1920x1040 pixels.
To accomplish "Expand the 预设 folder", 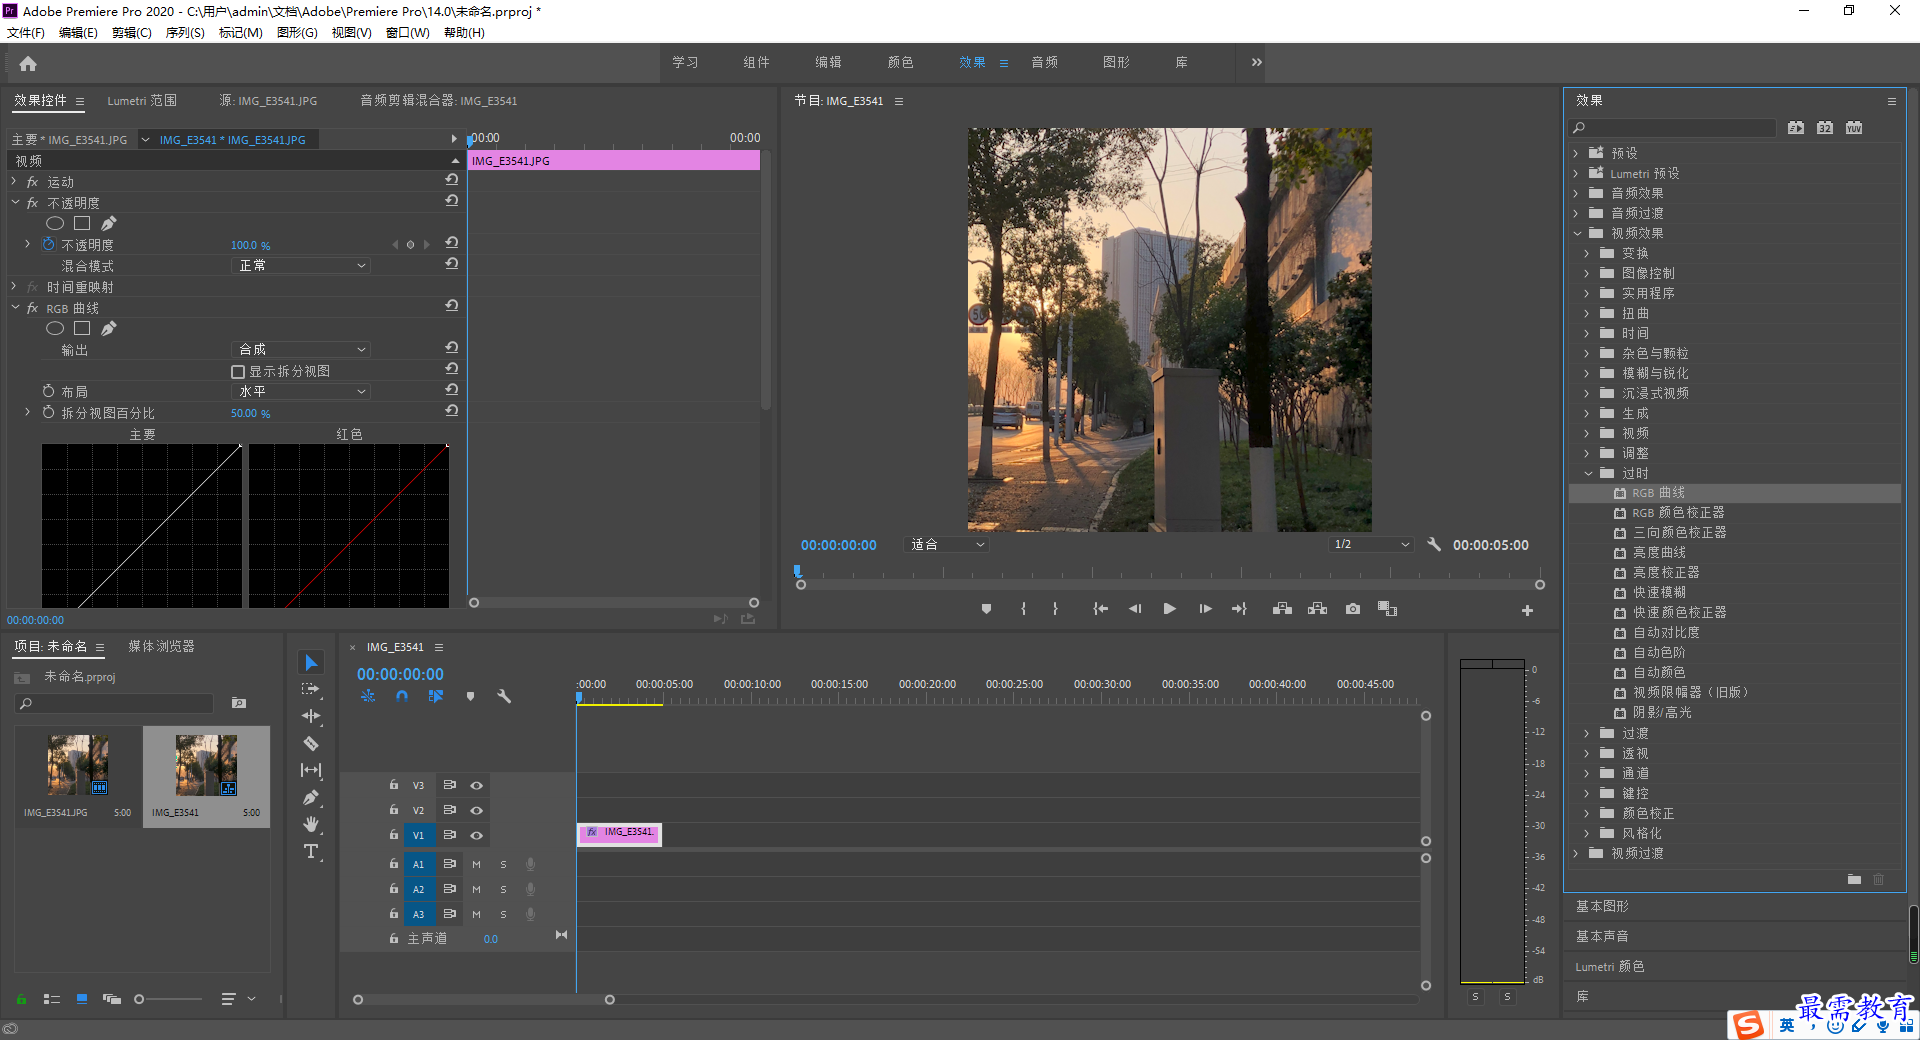I will coord(1576,153).
